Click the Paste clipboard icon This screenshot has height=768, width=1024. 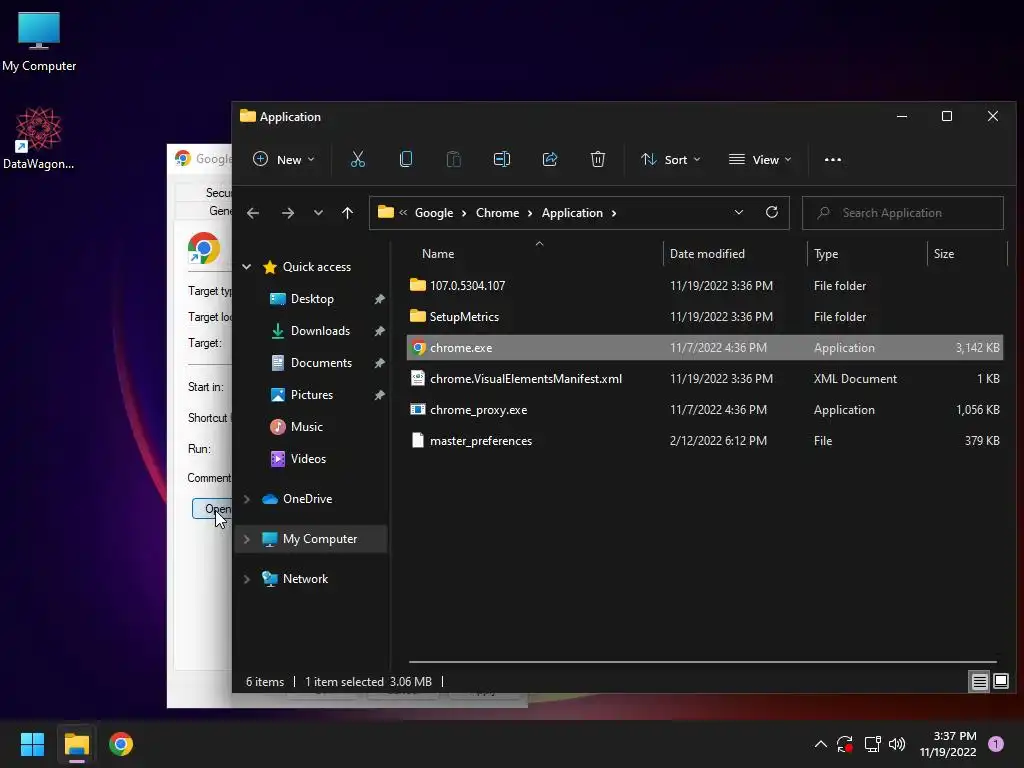[x=453, y=159]
